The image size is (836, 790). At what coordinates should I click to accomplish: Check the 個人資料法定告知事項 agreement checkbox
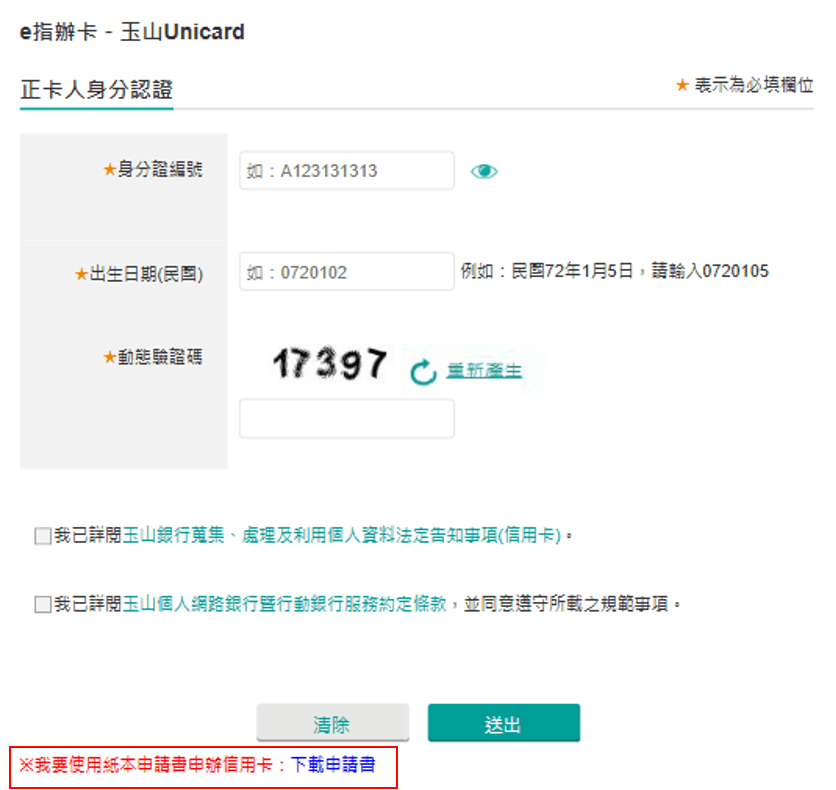click(42, 536)
